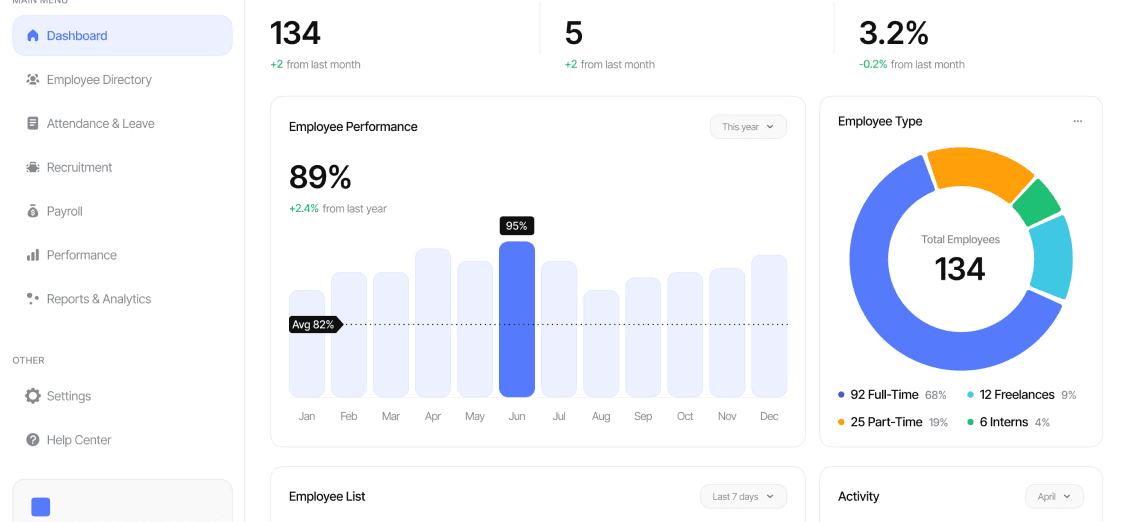Expand the This year dropdown

[748, 127]
